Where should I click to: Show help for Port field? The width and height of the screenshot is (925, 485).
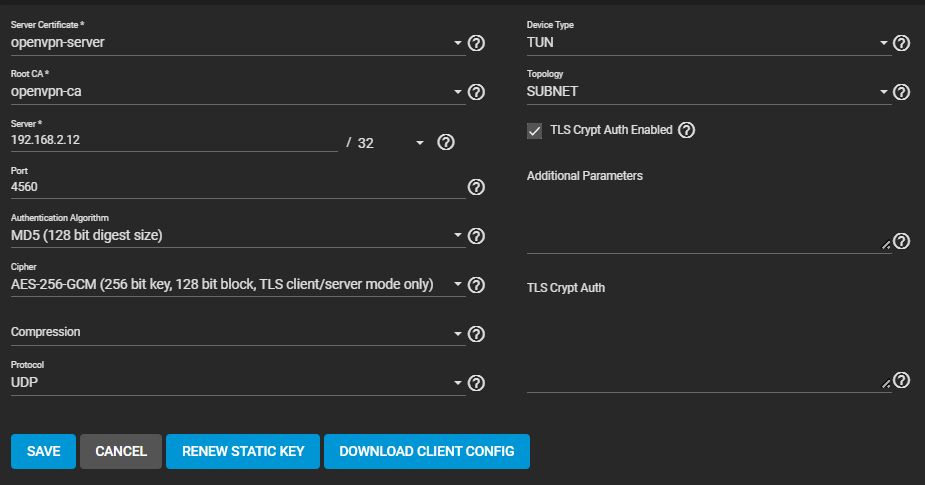pyautogui.click(x=477, y=187)
